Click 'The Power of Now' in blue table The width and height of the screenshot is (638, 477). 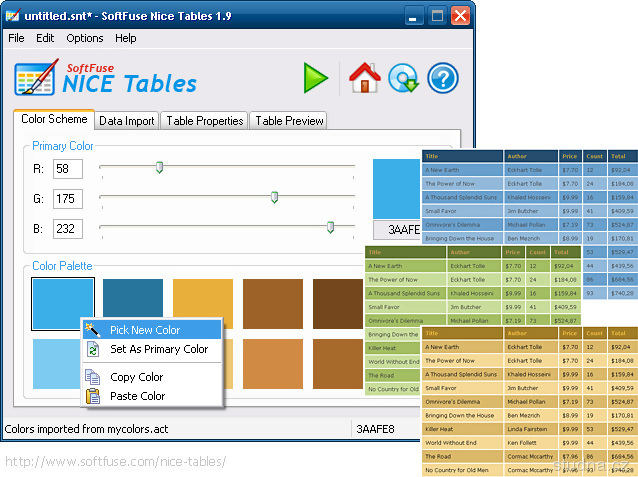[450, 184]
